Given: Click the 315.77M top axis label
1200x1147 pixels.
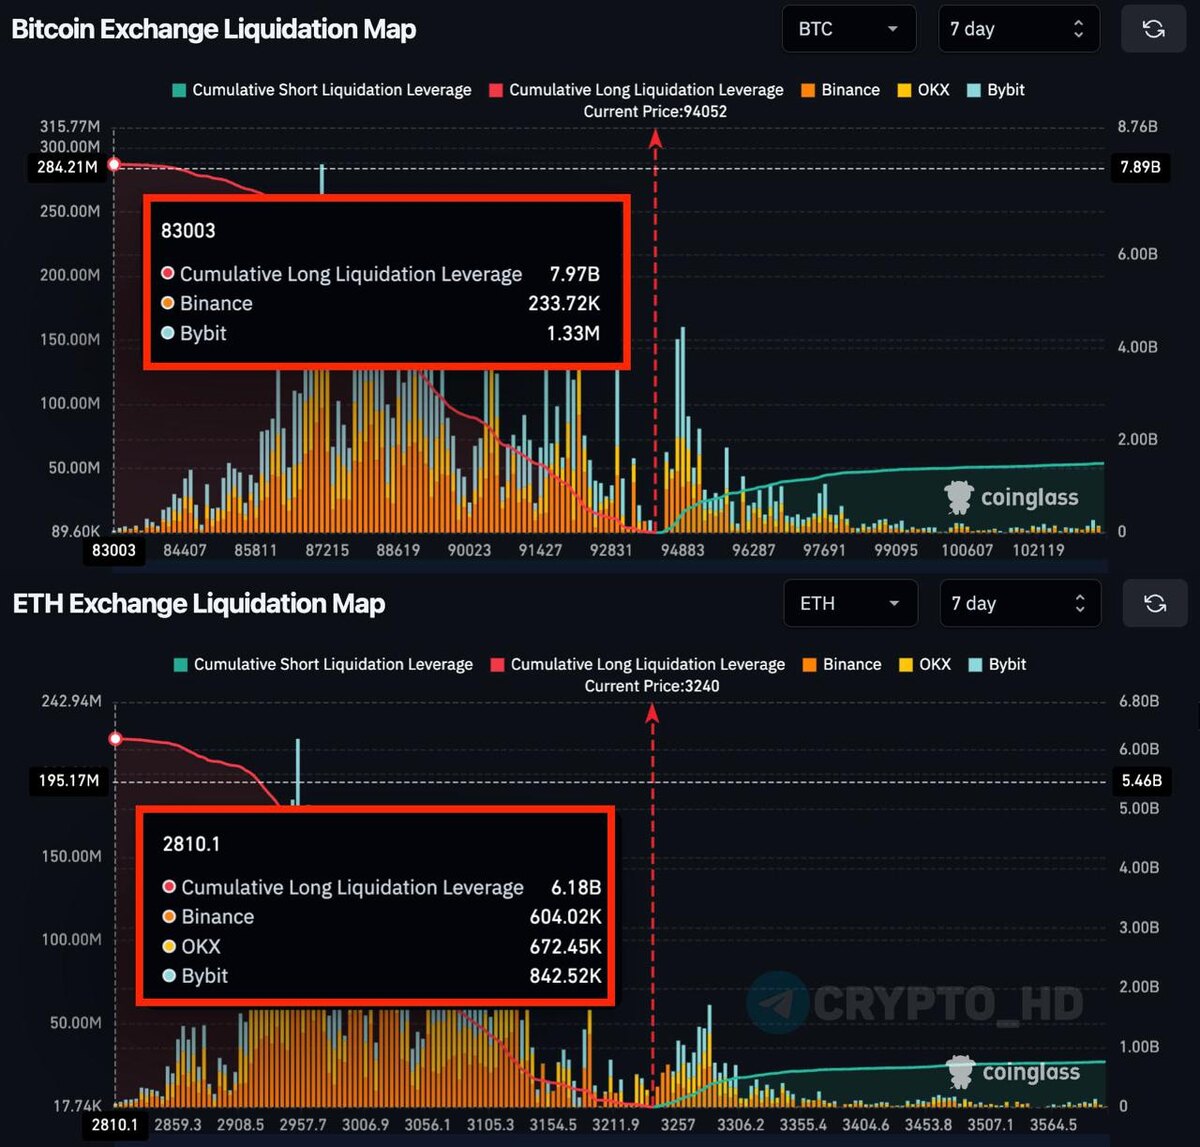Looking at the screenshot, I should tap(70, 127).
